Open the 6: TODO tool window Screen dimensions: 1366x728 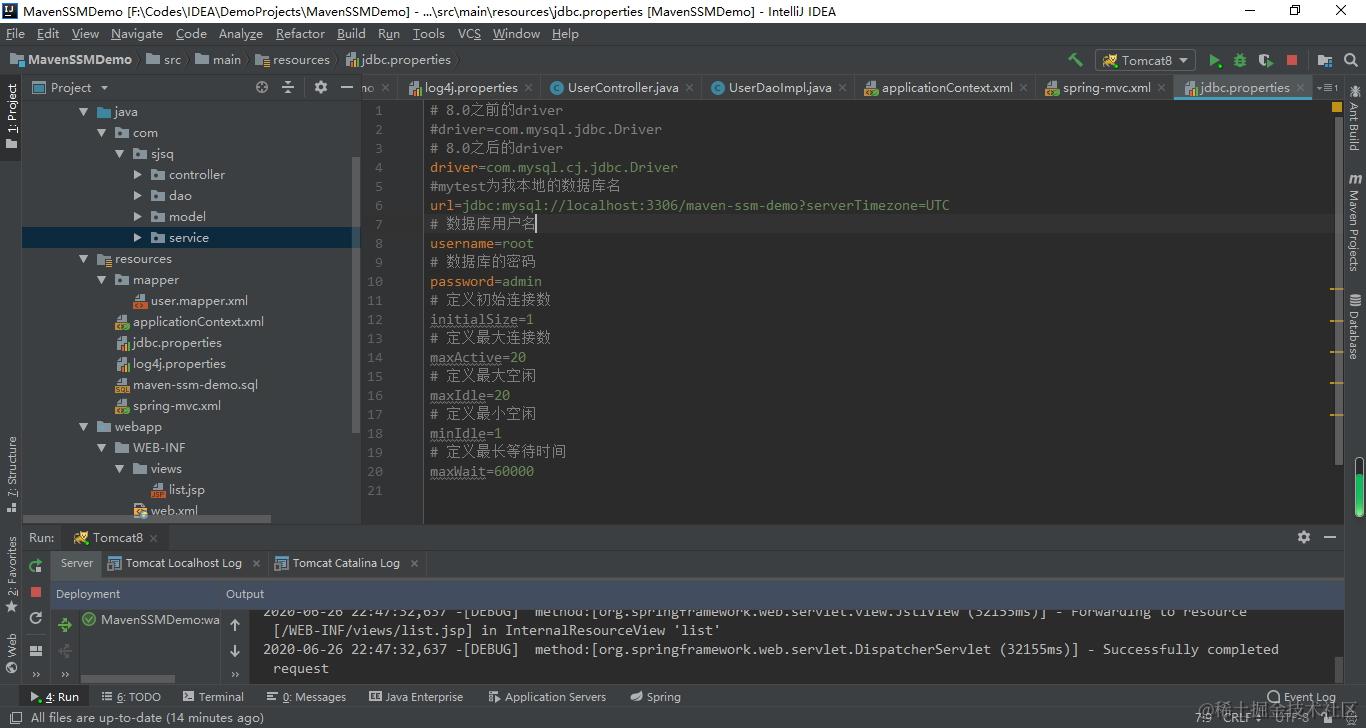(x=131, y=697)
